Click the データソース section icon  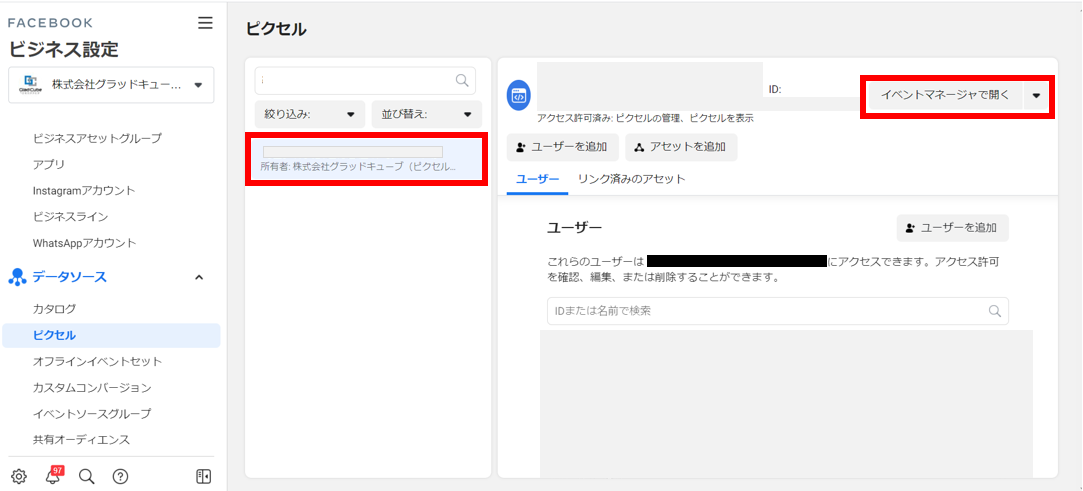click(17, 277)
